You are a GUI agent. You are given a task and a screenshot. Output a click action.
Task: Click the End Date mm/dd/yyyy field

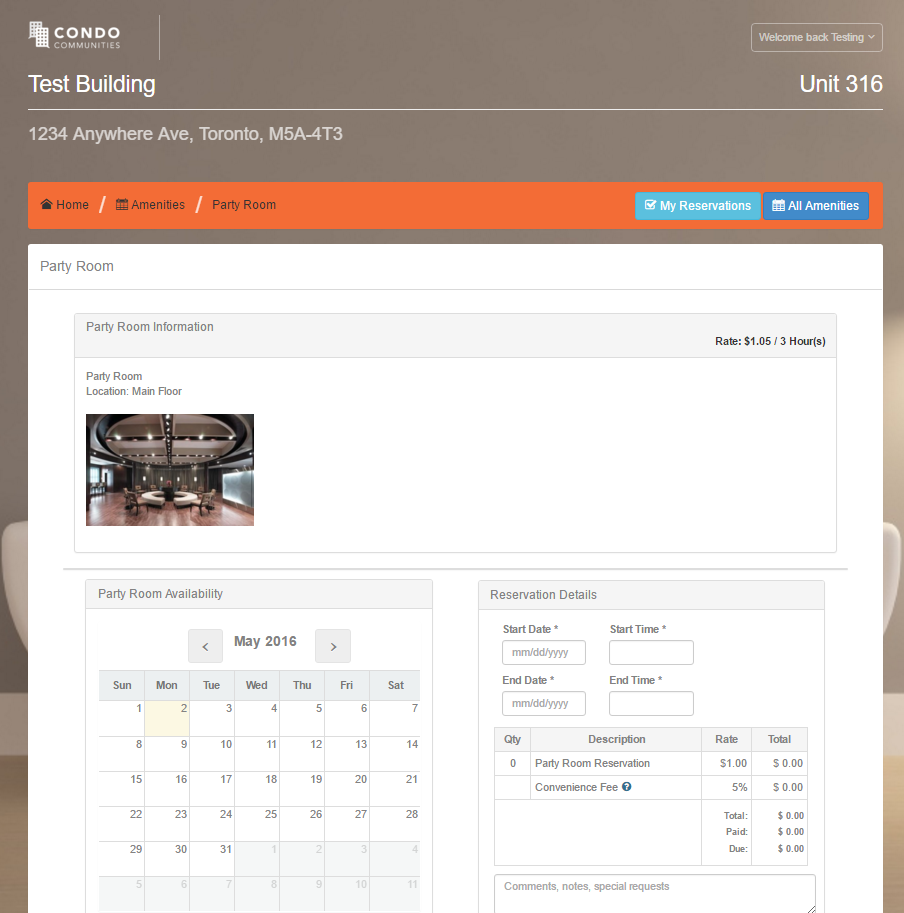coord(543,703)
